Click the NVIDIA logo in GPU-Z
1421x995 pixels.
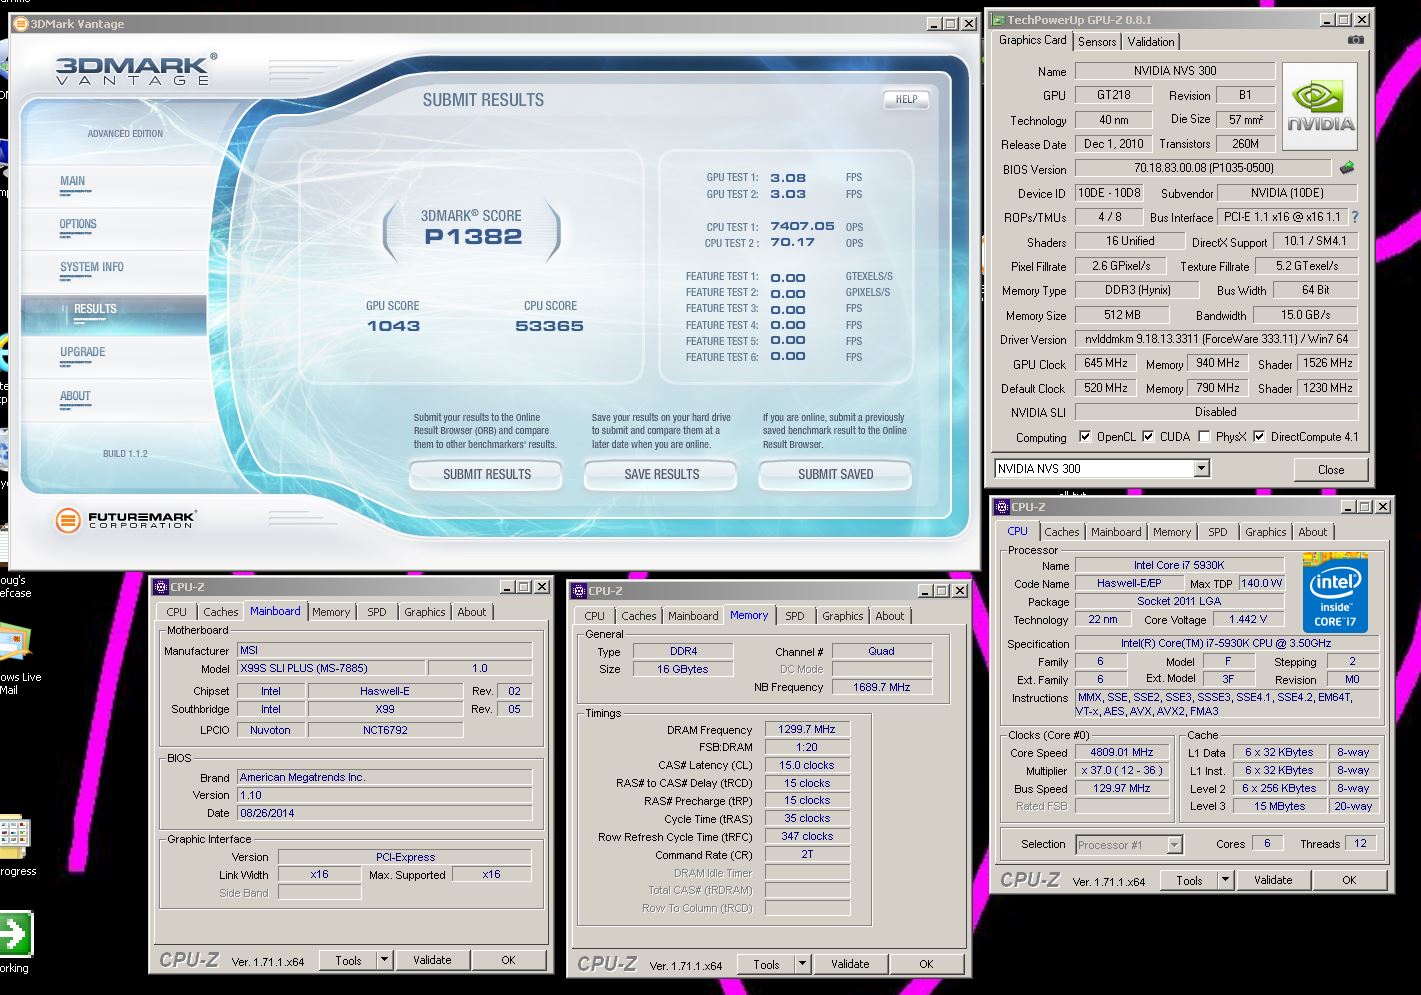point(1320,107)
